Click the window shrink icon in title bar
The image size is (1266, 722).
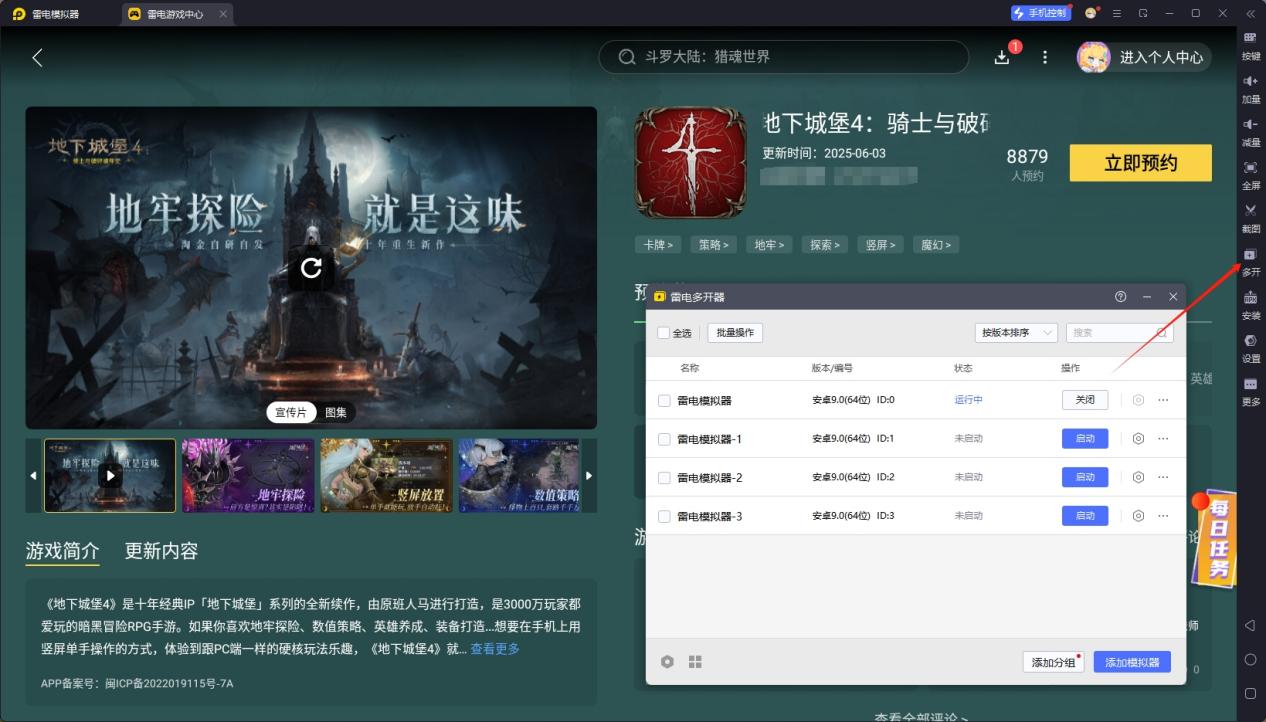(x=1143, y=14)
